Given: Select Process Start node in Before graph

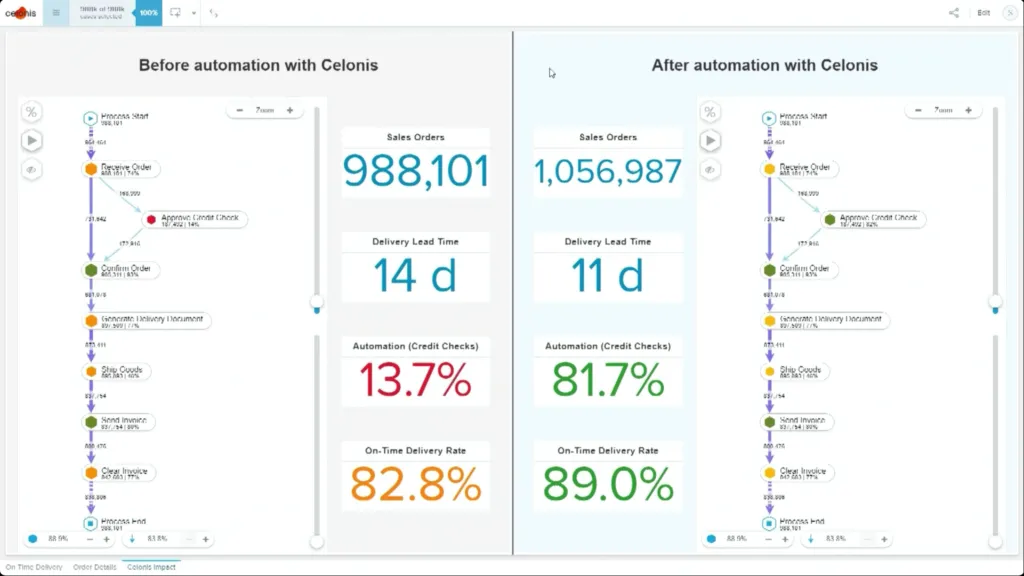Looking at the screenshot, I should tap(90, 118).
